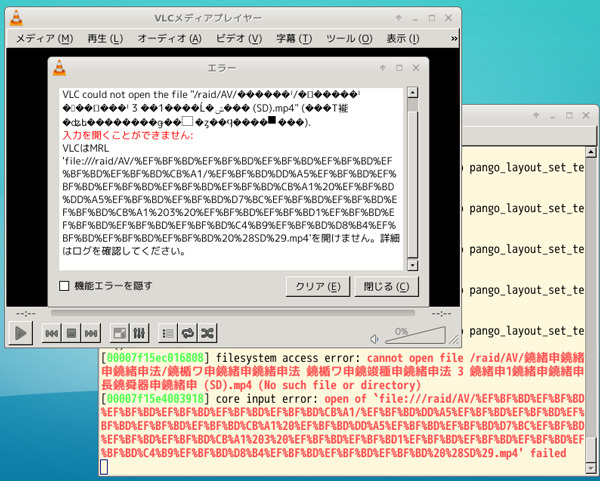Click error dialog scrollbar up arrow
Viewport: 600px width, 481px height.
tap(412, 92)
